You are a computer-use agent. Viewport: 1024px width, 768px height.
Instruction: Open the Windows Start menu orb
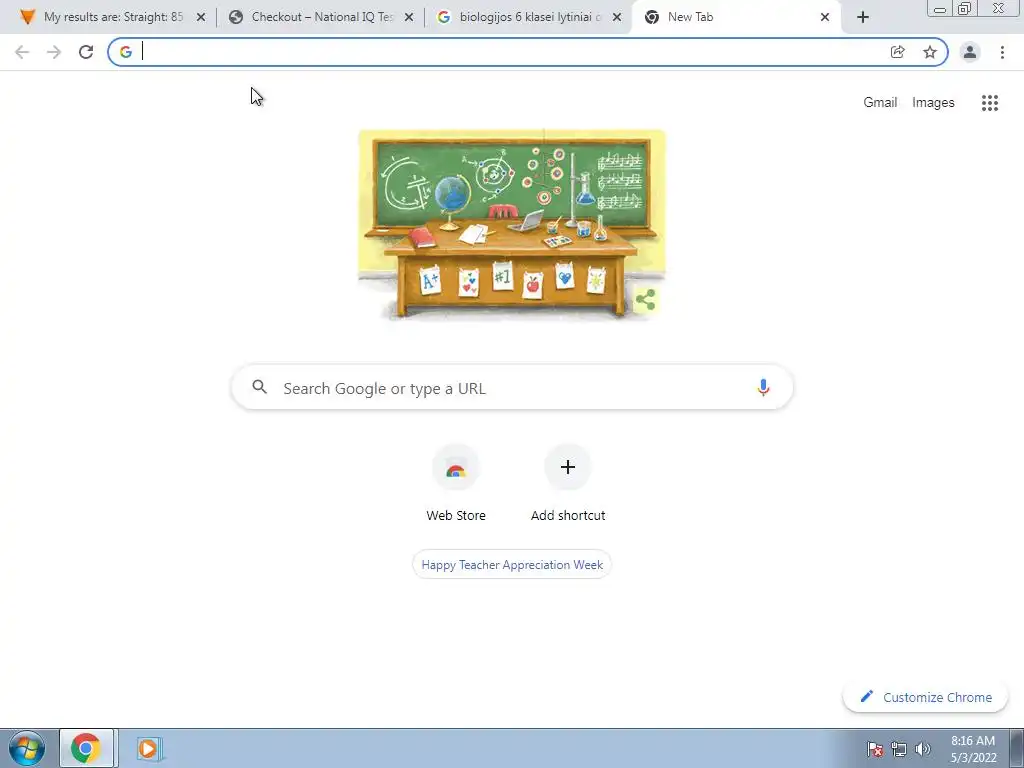(x=27, y=748)
